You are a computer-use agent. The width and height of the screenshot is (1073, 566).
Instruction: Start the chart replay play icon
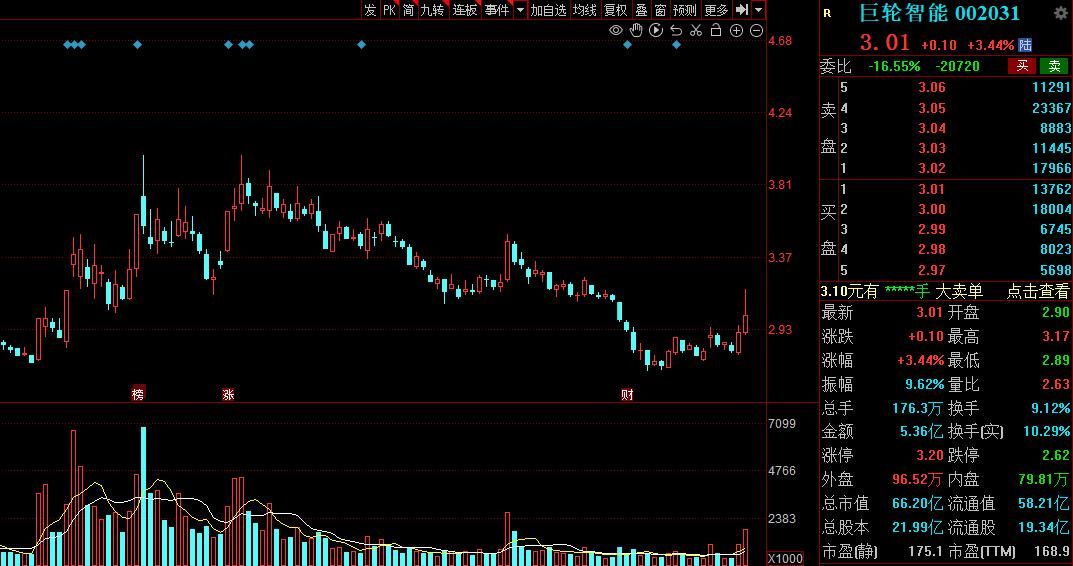pos(656,30)
